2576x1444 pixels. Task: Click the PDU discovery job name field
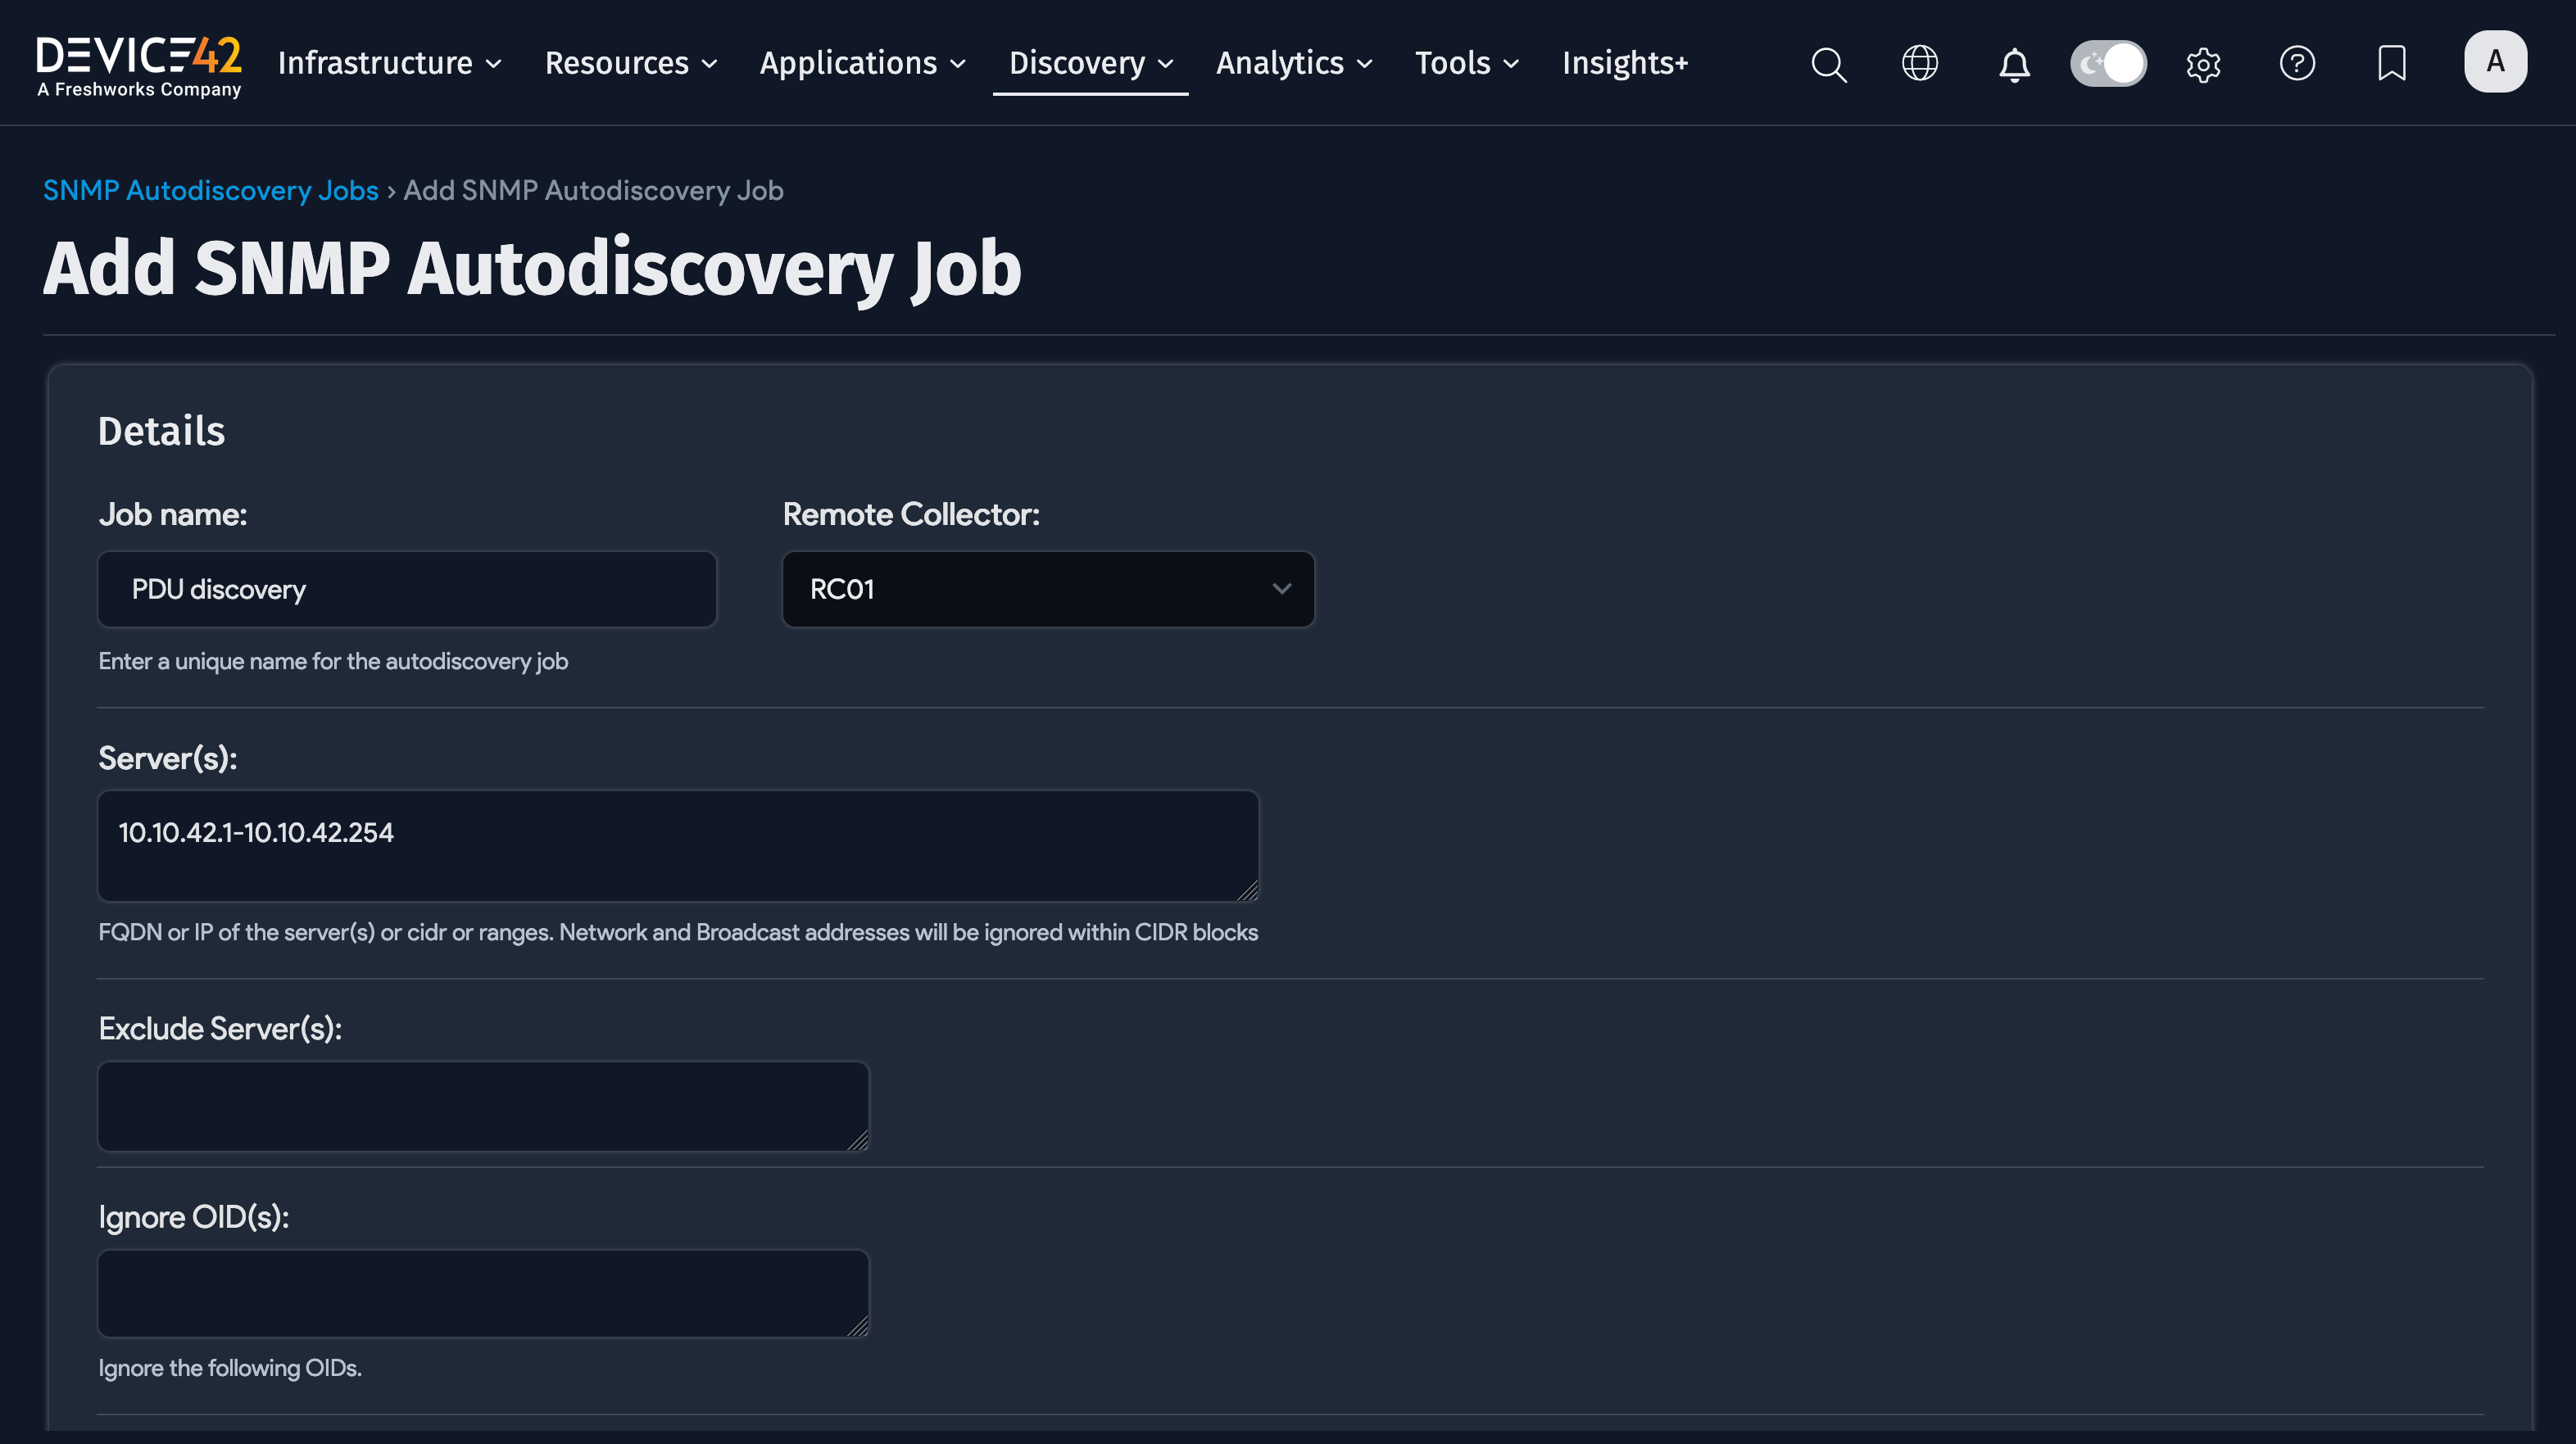[406, 589]
